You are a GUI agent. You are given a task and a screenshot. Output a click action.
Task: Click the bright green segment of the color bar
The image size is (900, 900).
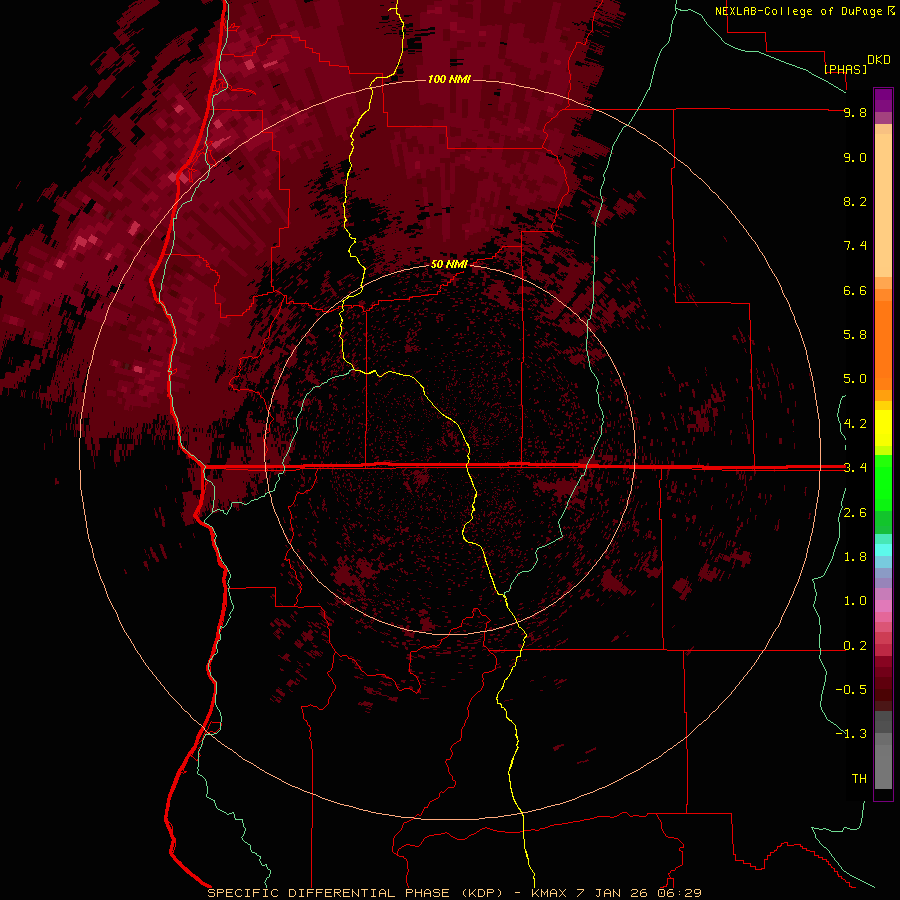click(883, 482)
